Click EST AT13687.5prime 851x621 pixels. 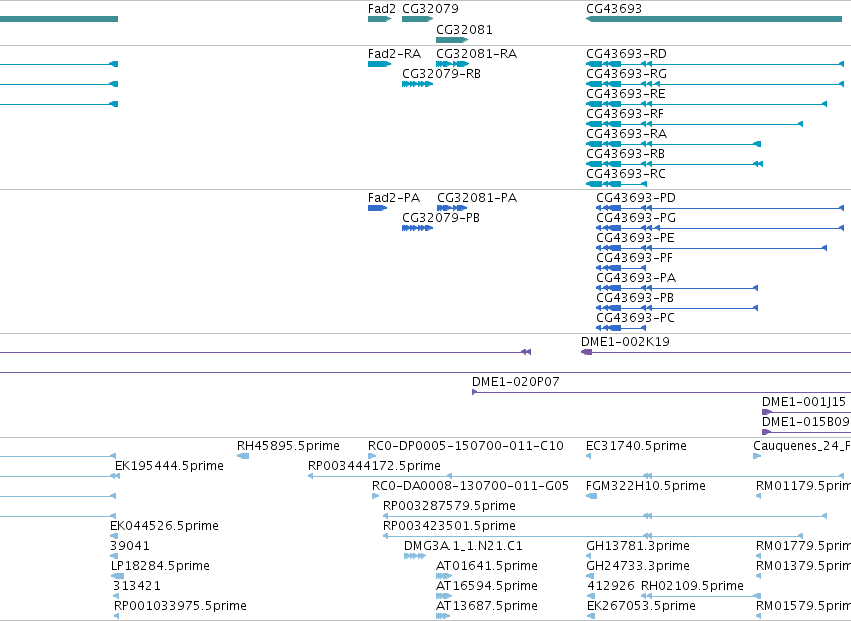[x=487, y=607]
